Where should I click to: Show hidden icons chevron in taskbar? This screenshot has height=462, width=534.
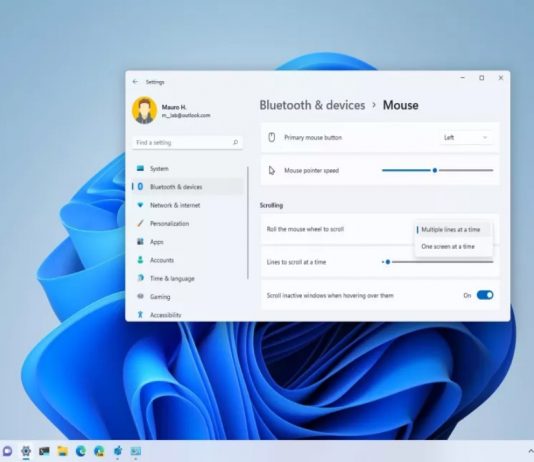point(530,451)
